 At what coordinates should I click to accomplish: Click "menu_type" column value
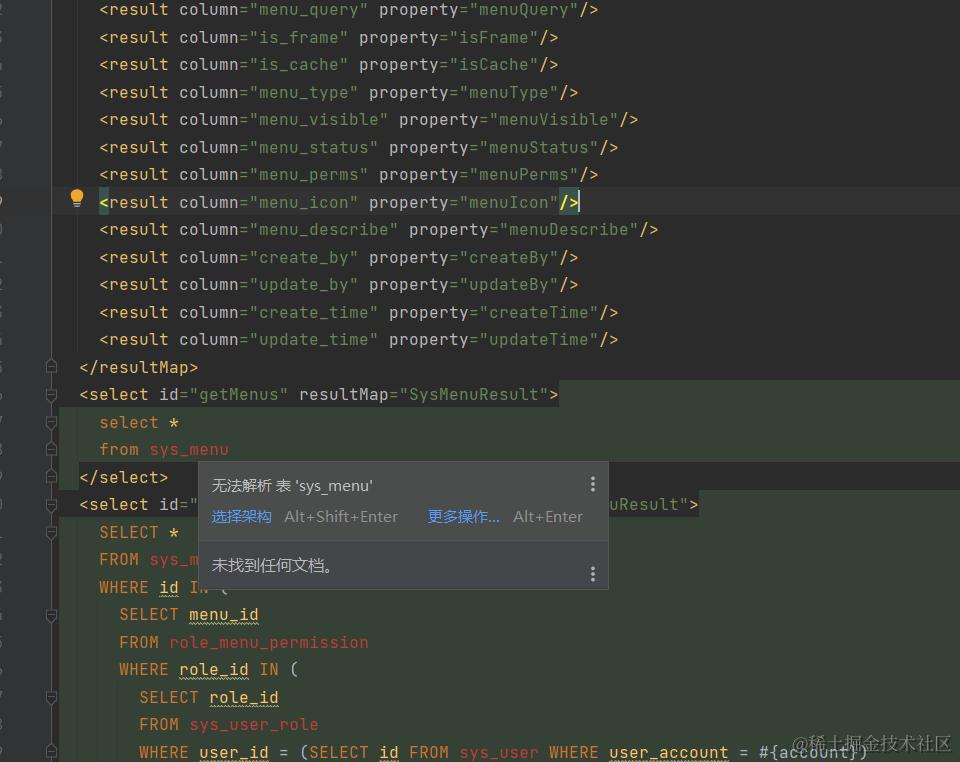coord(304,92)
